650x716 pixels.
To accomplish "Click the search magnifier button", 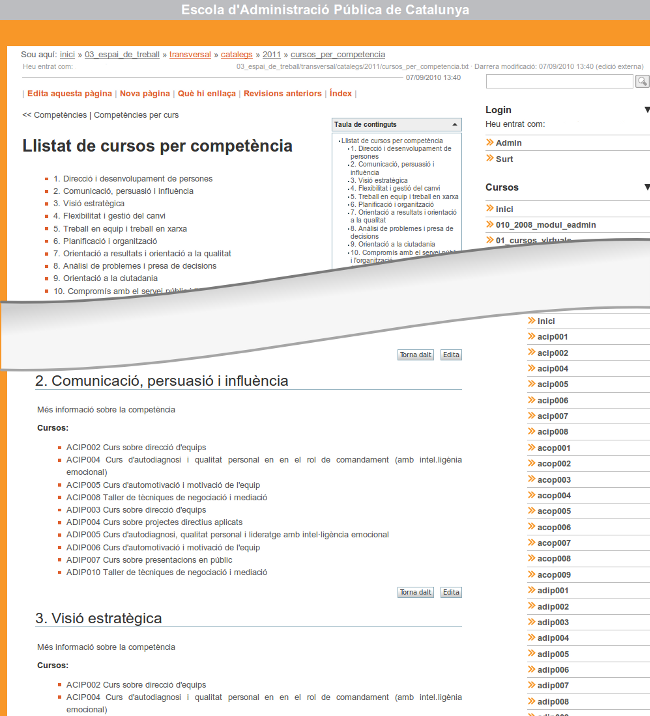I will point(642,81).
